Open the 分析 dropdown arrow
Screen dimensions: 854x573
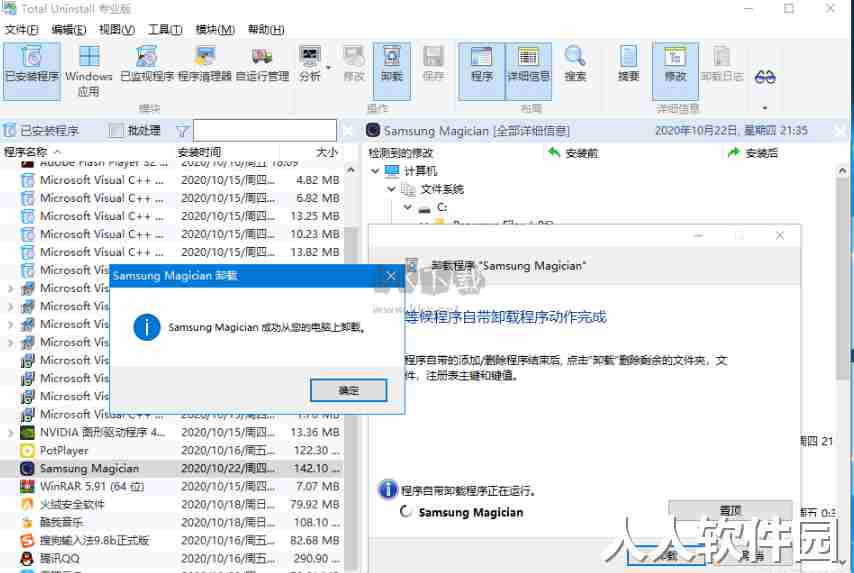click(328, 68)
